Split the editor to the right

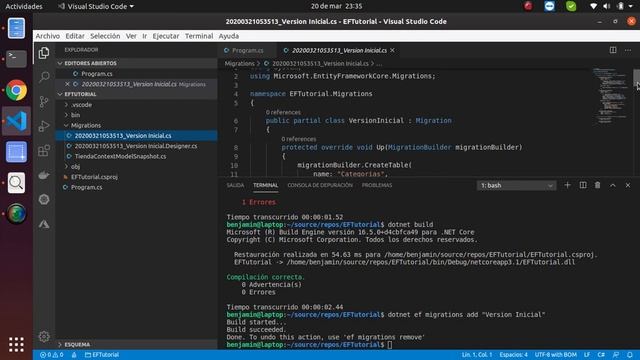[613, 50]
